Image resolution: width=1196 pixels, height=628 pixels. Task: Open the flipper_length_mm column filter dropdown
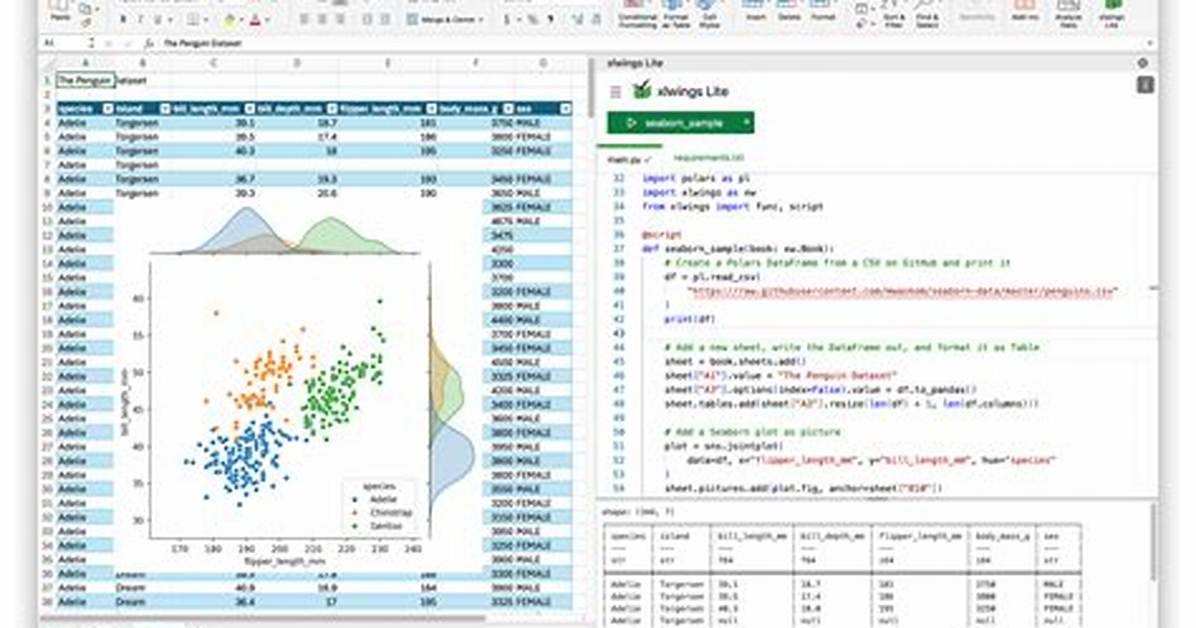click(x=432, y=109)
